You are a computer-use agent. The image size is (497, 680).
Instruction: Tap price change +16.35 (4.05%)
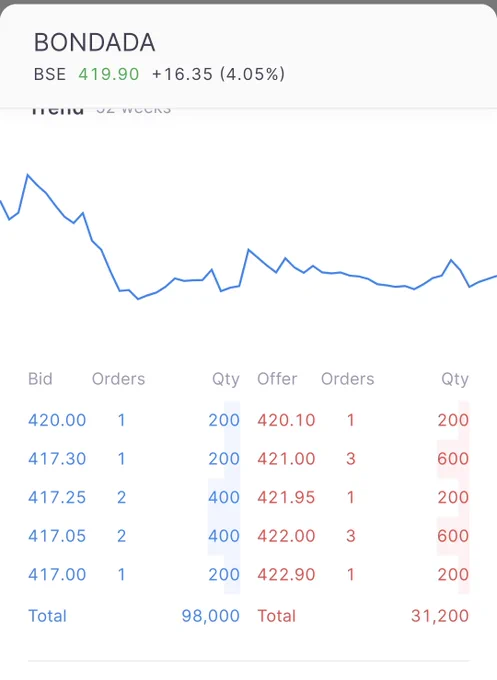218,74
